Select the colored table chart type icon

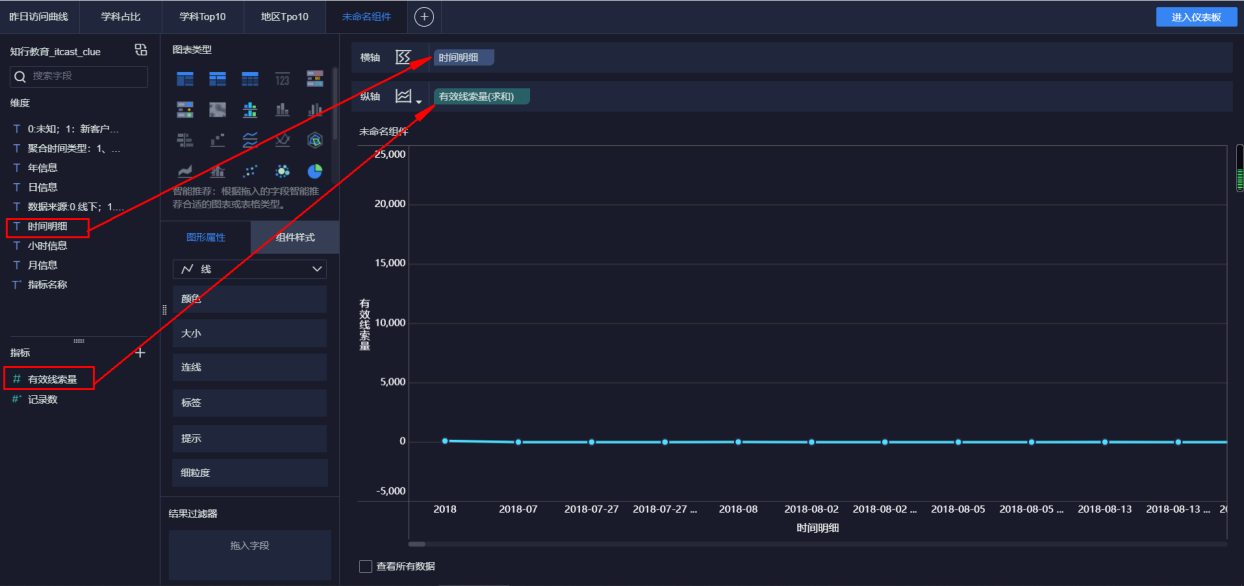[x=315, y=78]
